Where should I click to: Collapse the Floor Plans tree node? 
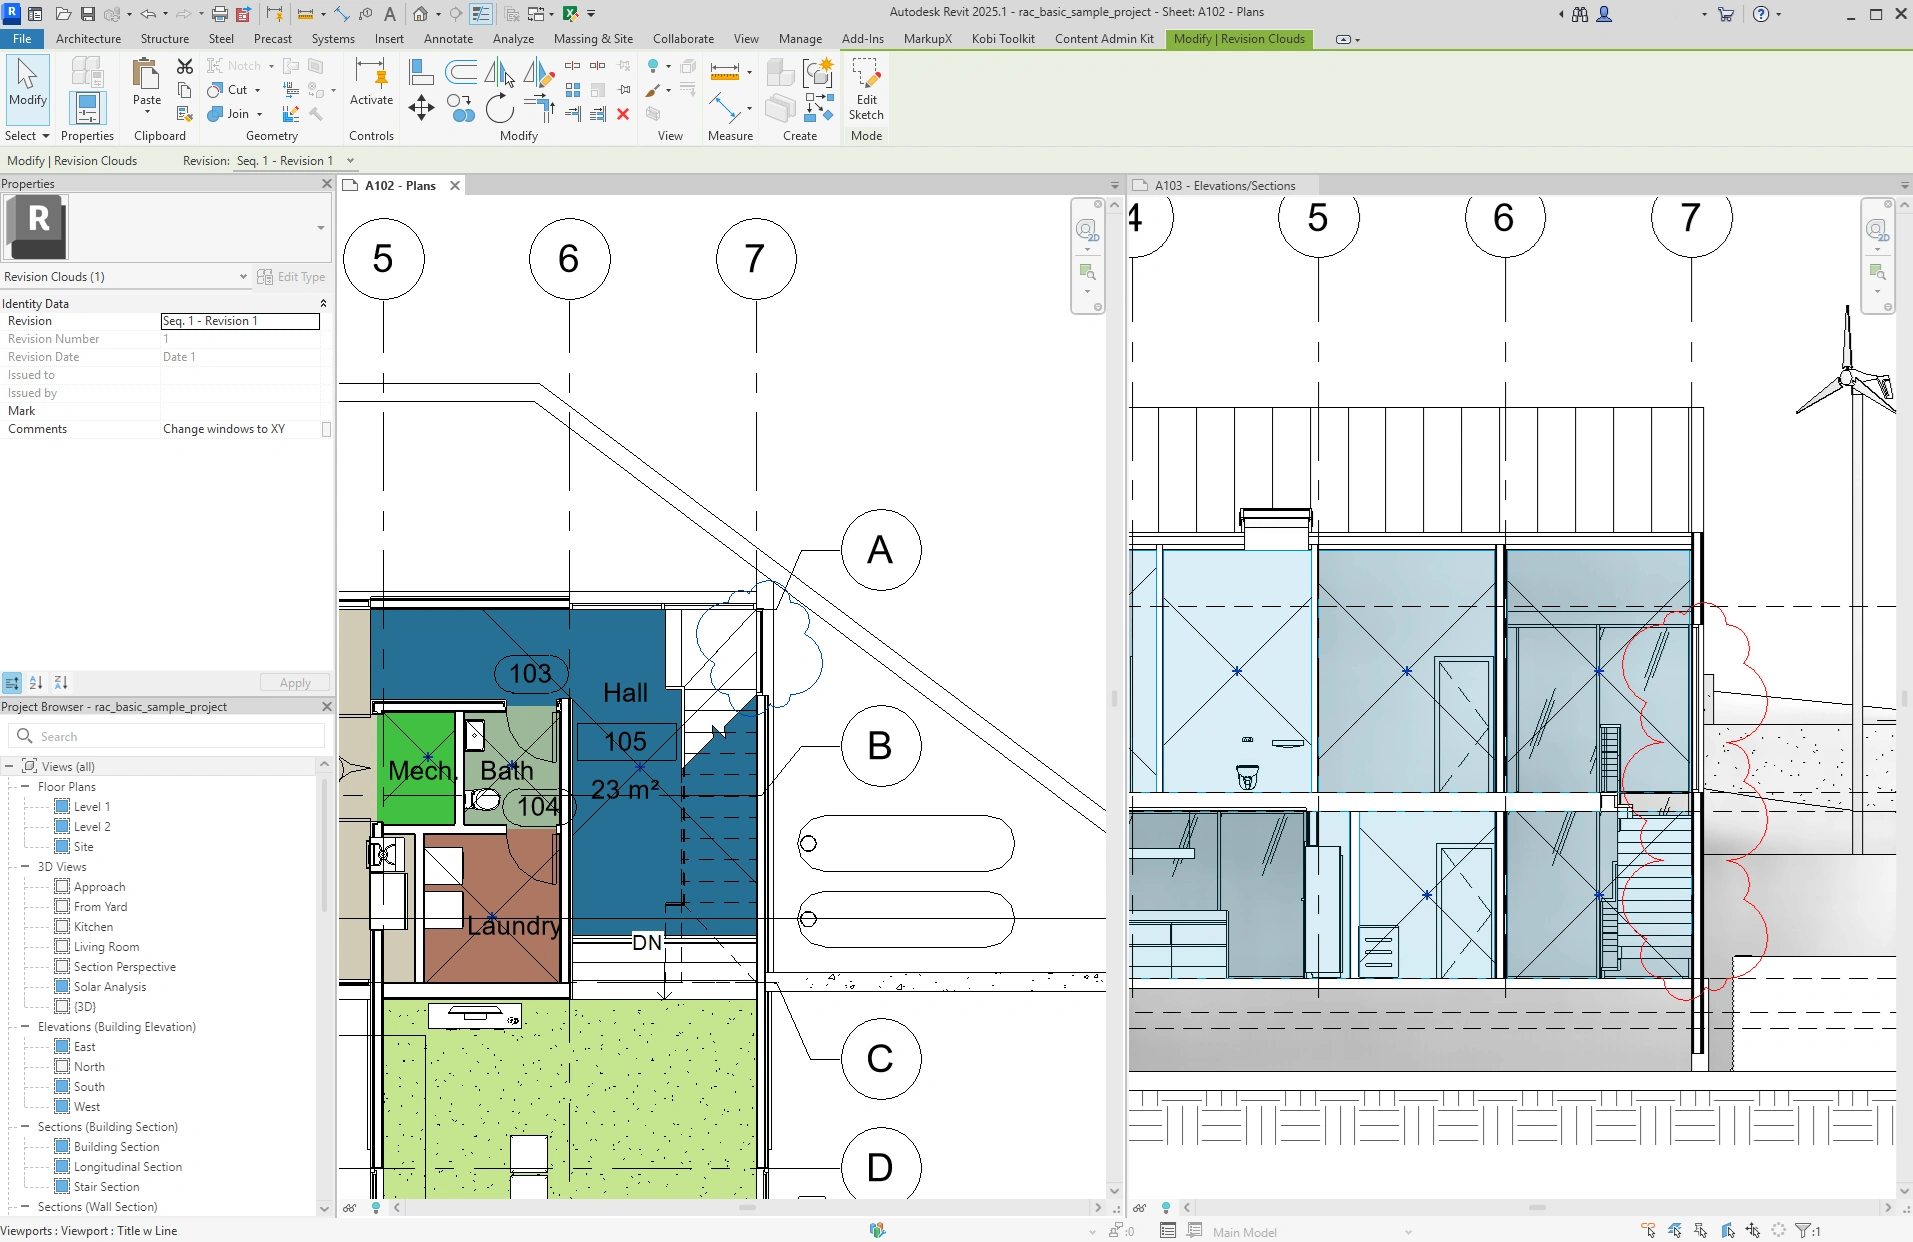[x=25, y=787]
